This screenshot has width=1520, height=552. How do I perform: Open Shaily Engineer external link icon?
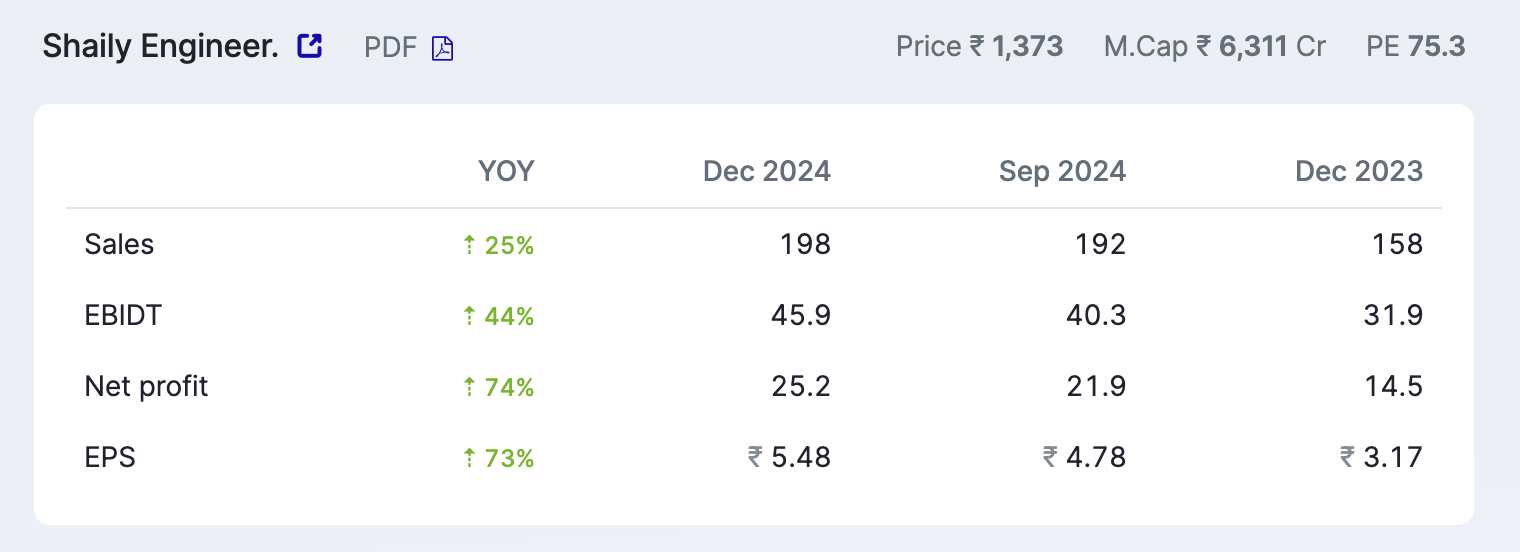310,46
